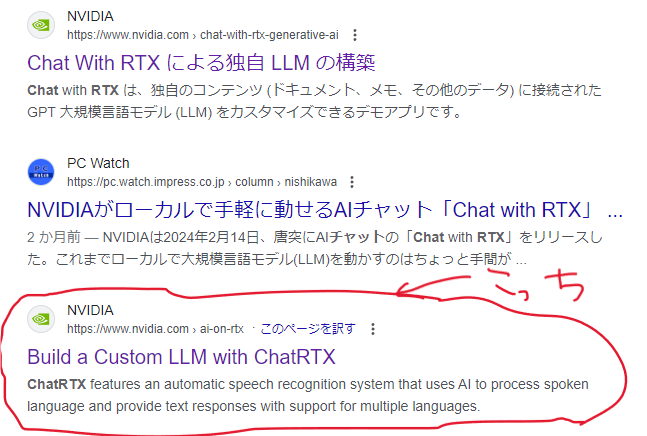The width and height of the screenshot is (647, 436).
Task: Click the snippet starting "ChatRTX features an automatic"
Action: [308, 395]
